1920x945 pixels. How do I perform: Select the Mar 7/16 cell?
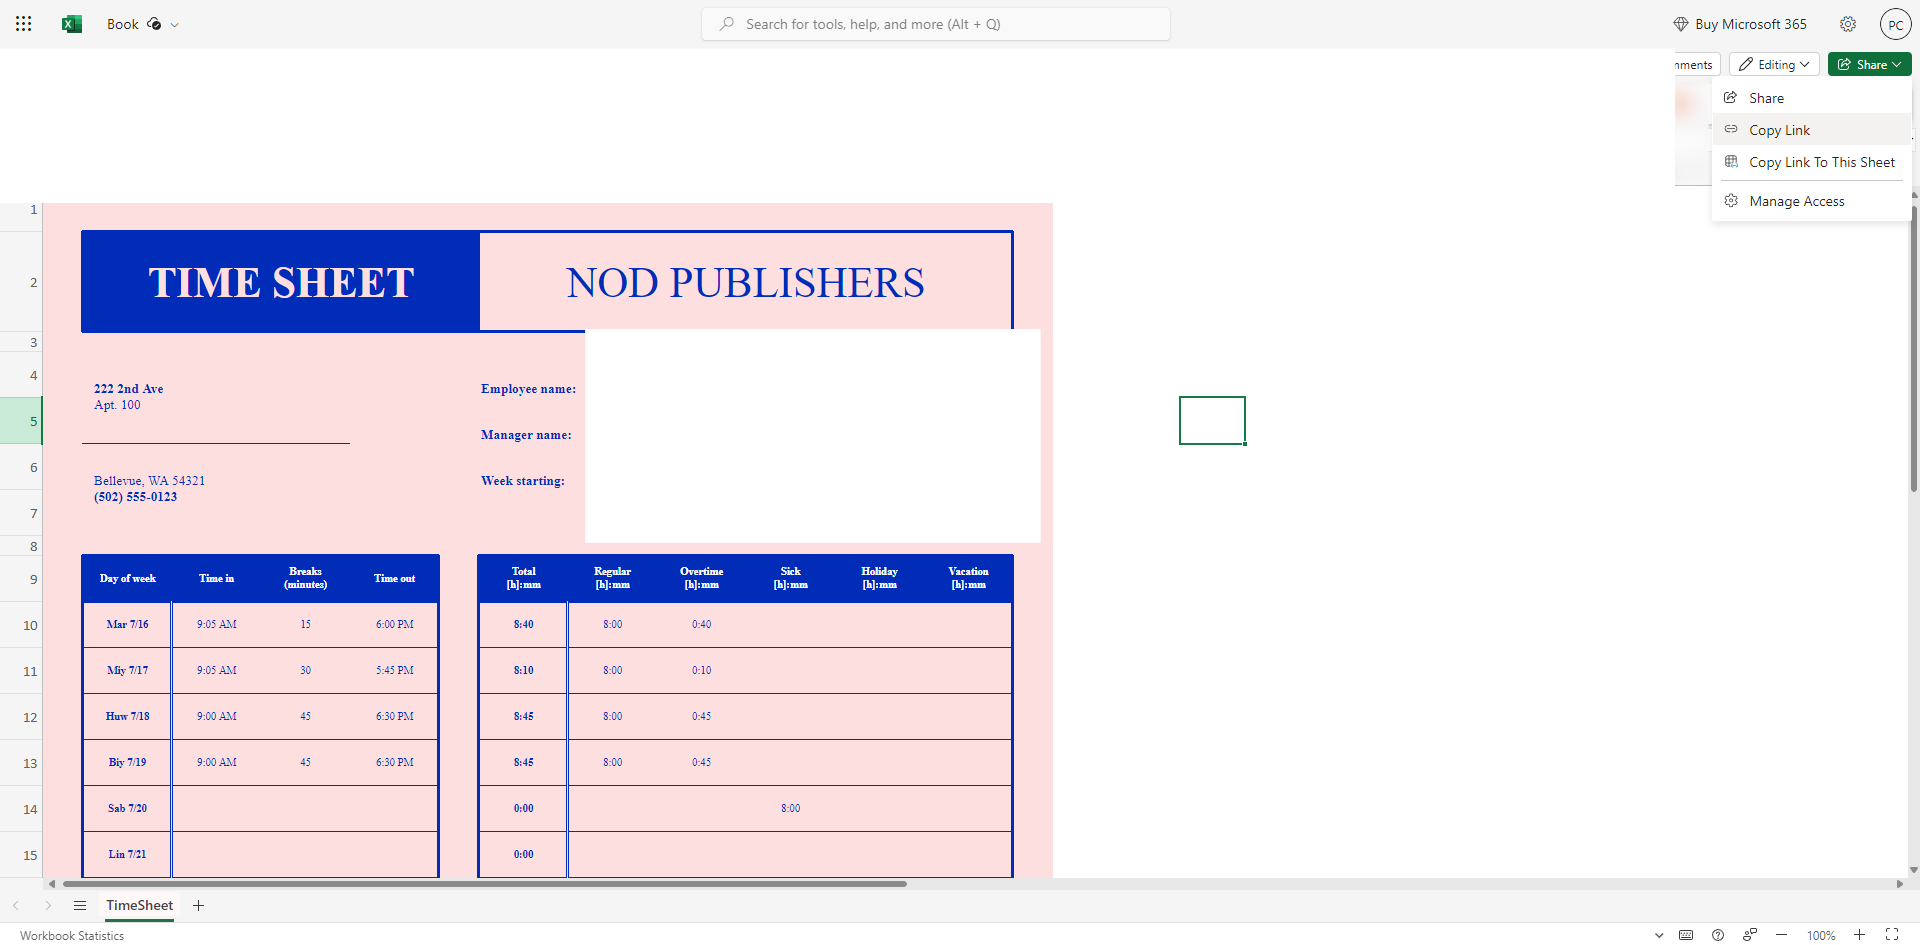tap(127, 624)
